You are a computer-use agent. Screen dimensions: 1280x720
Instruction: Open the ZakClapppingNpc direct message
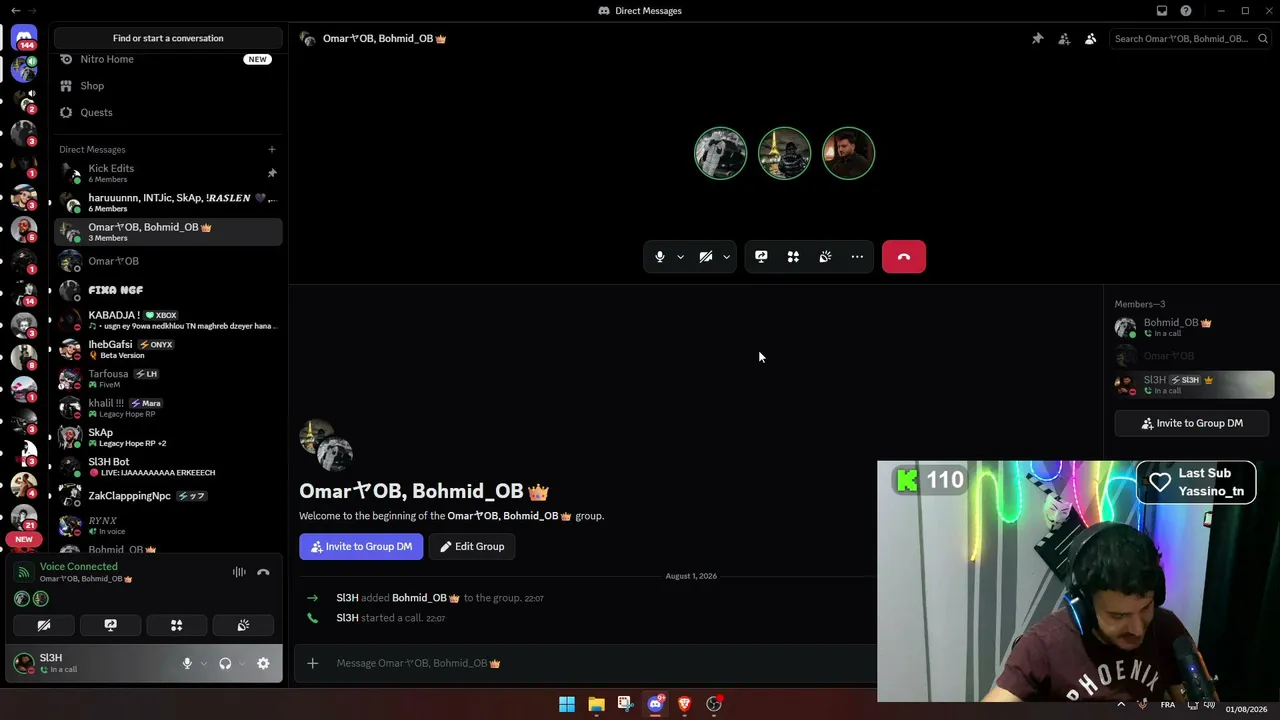pos(168,496)
